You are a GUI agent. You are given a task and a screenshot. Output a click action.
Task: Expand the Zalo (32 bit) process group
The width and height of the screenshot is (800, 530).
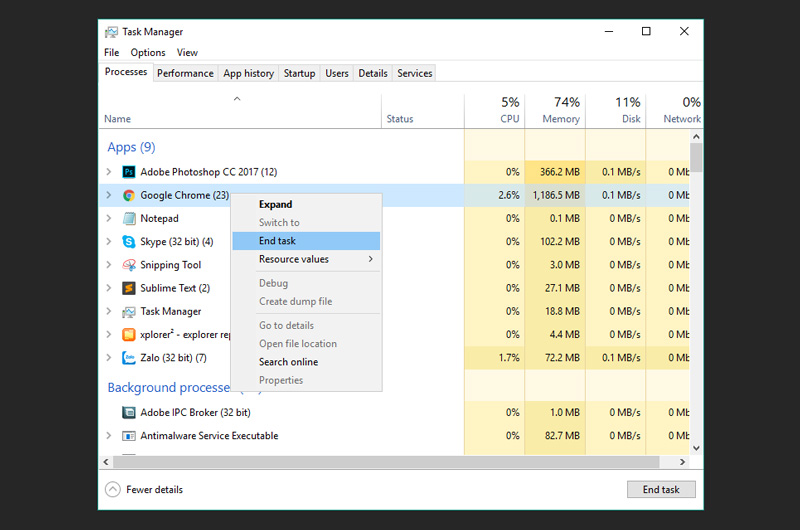[x=109, y=358]
